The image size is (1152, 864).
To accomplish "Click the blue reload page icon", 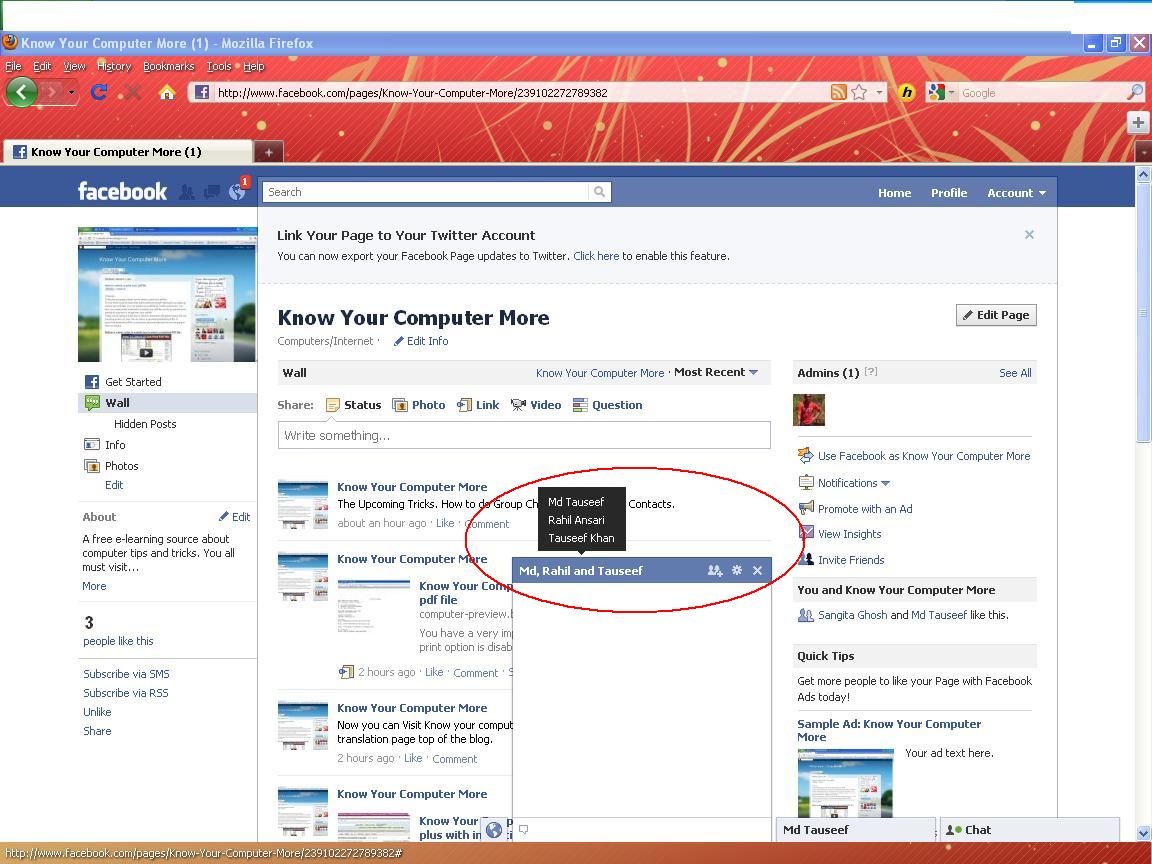I will tap(98, 92).
